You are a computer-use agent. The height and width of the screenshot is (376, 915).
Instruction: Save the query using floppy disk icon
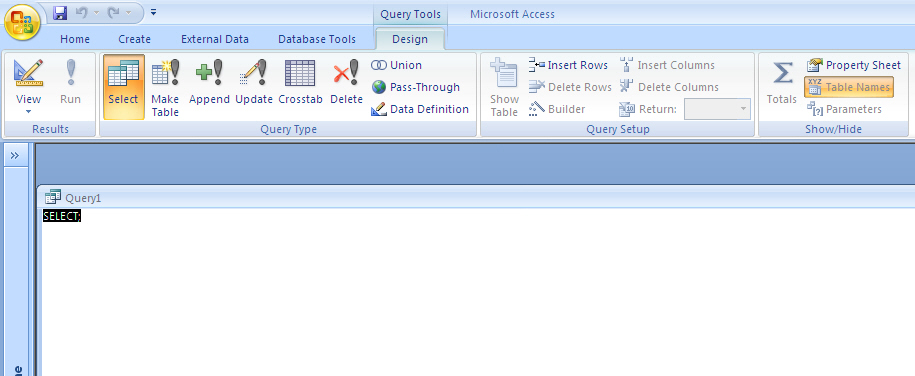[x=60, y=12]
